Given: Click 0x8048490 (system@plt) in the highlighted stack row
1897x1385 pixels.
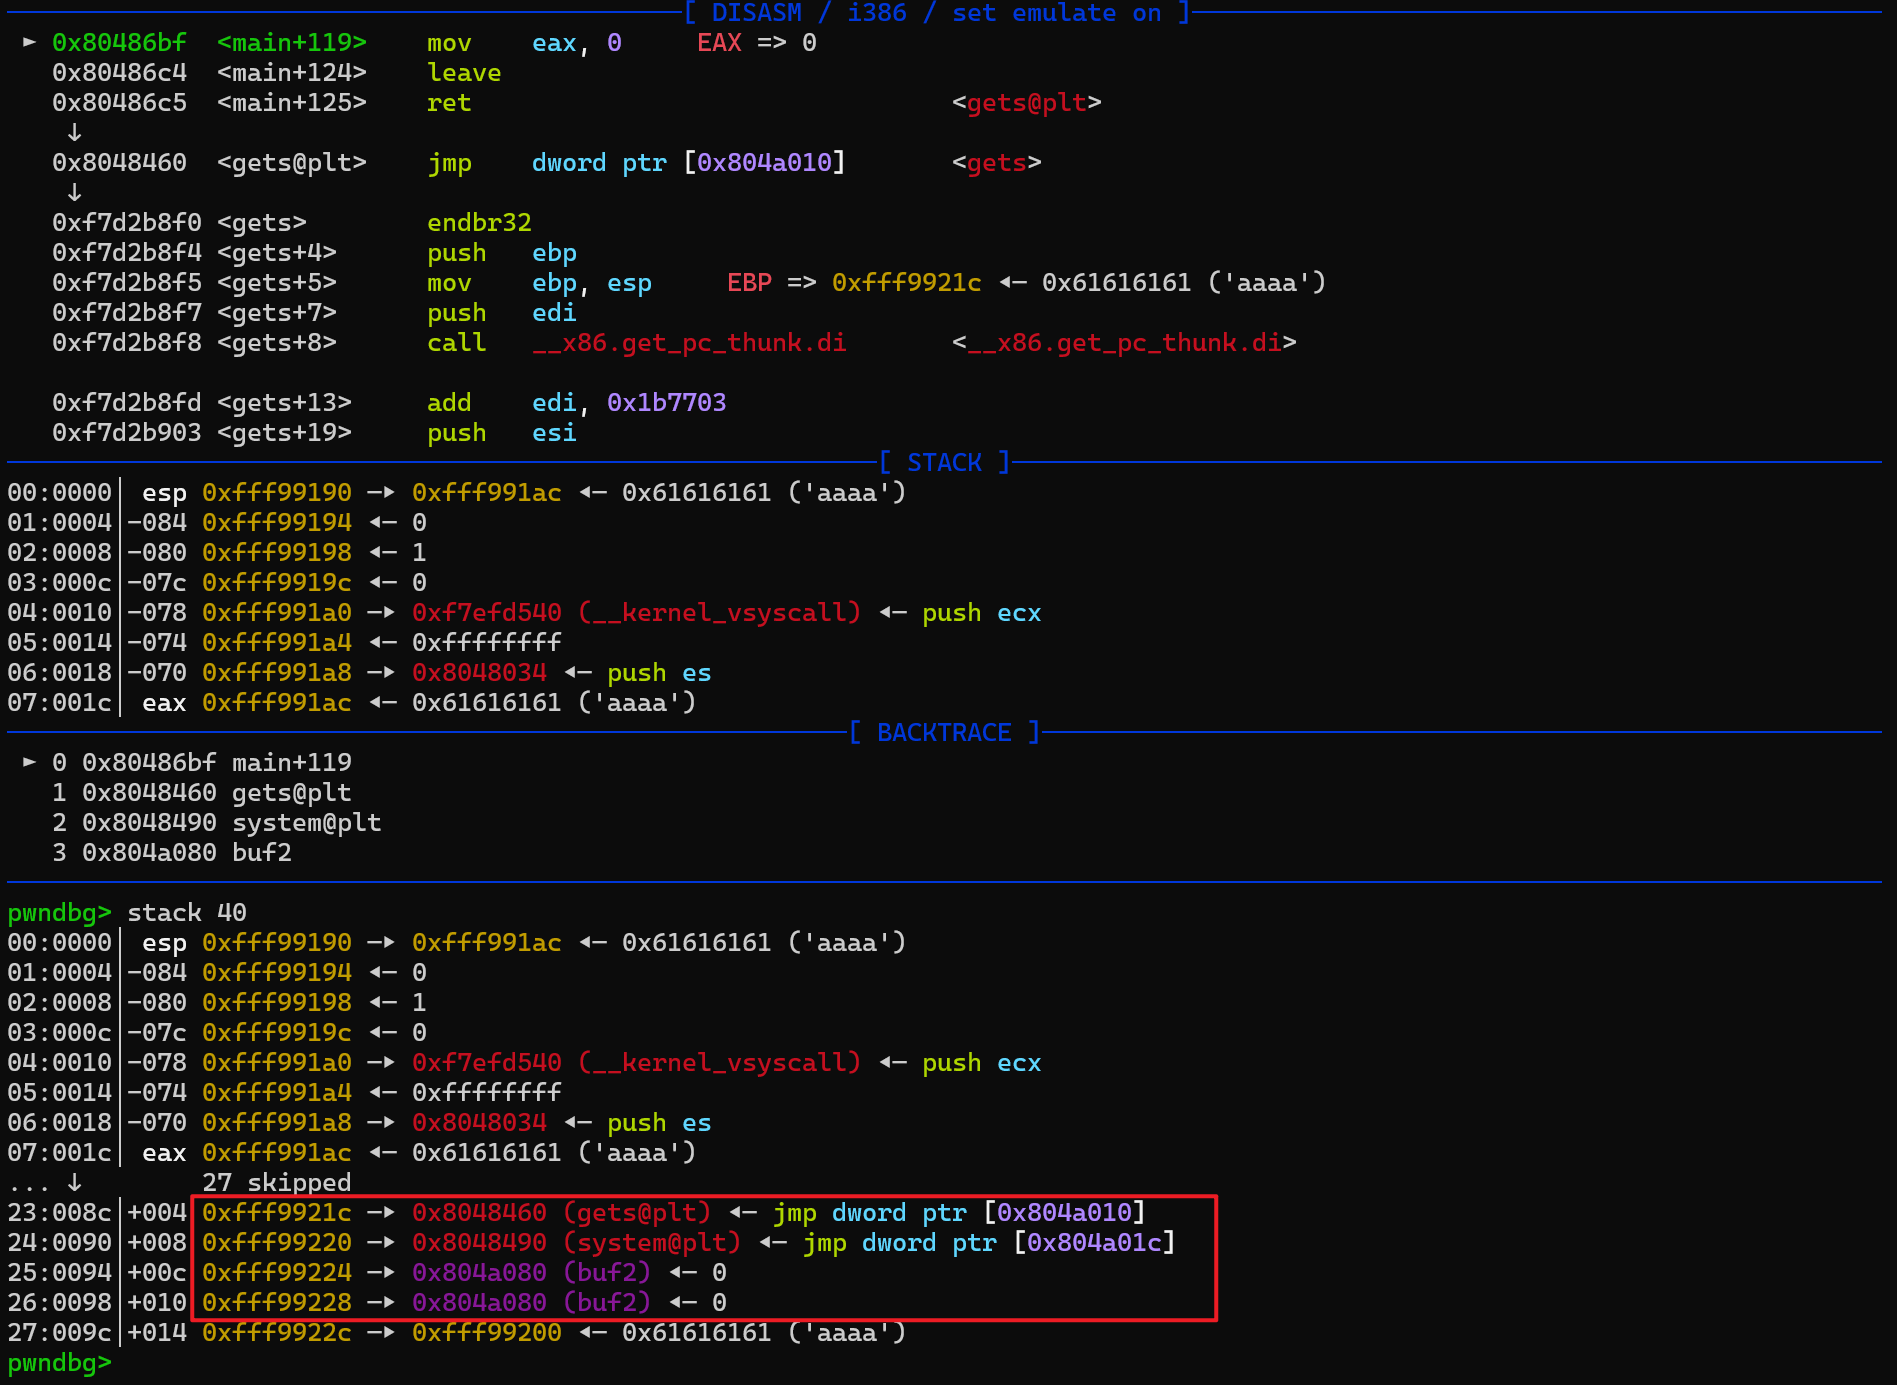Looking at the screenshot, I should click(576, 1242).
